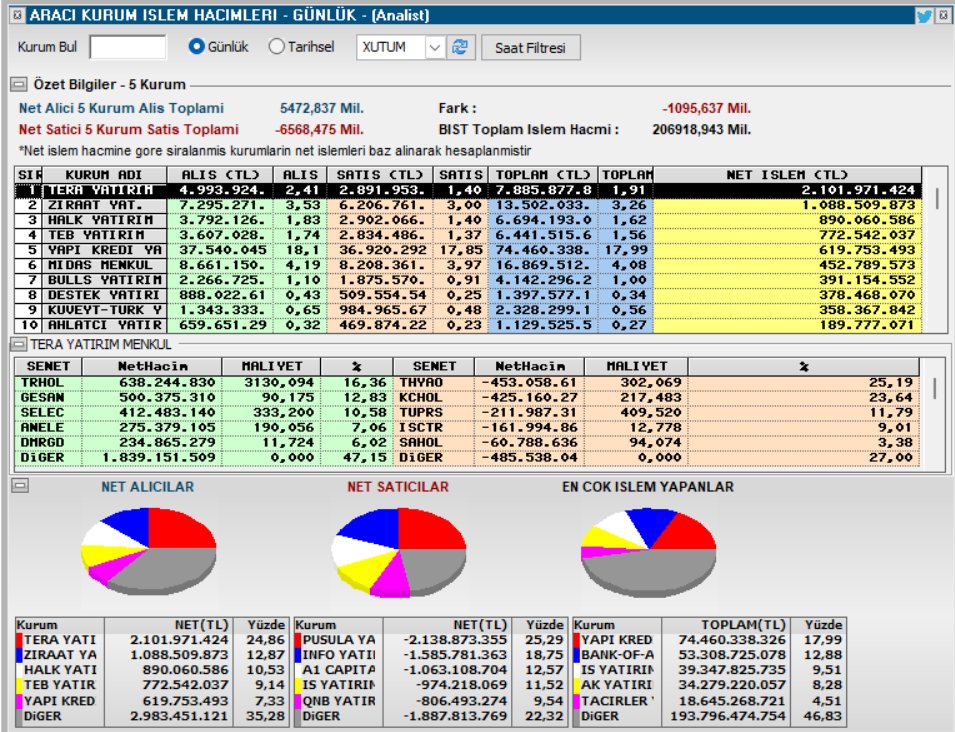Focus the Kurum Bul search field
Image resolution: width=955 pixels, height=732 pixels.
128,47
